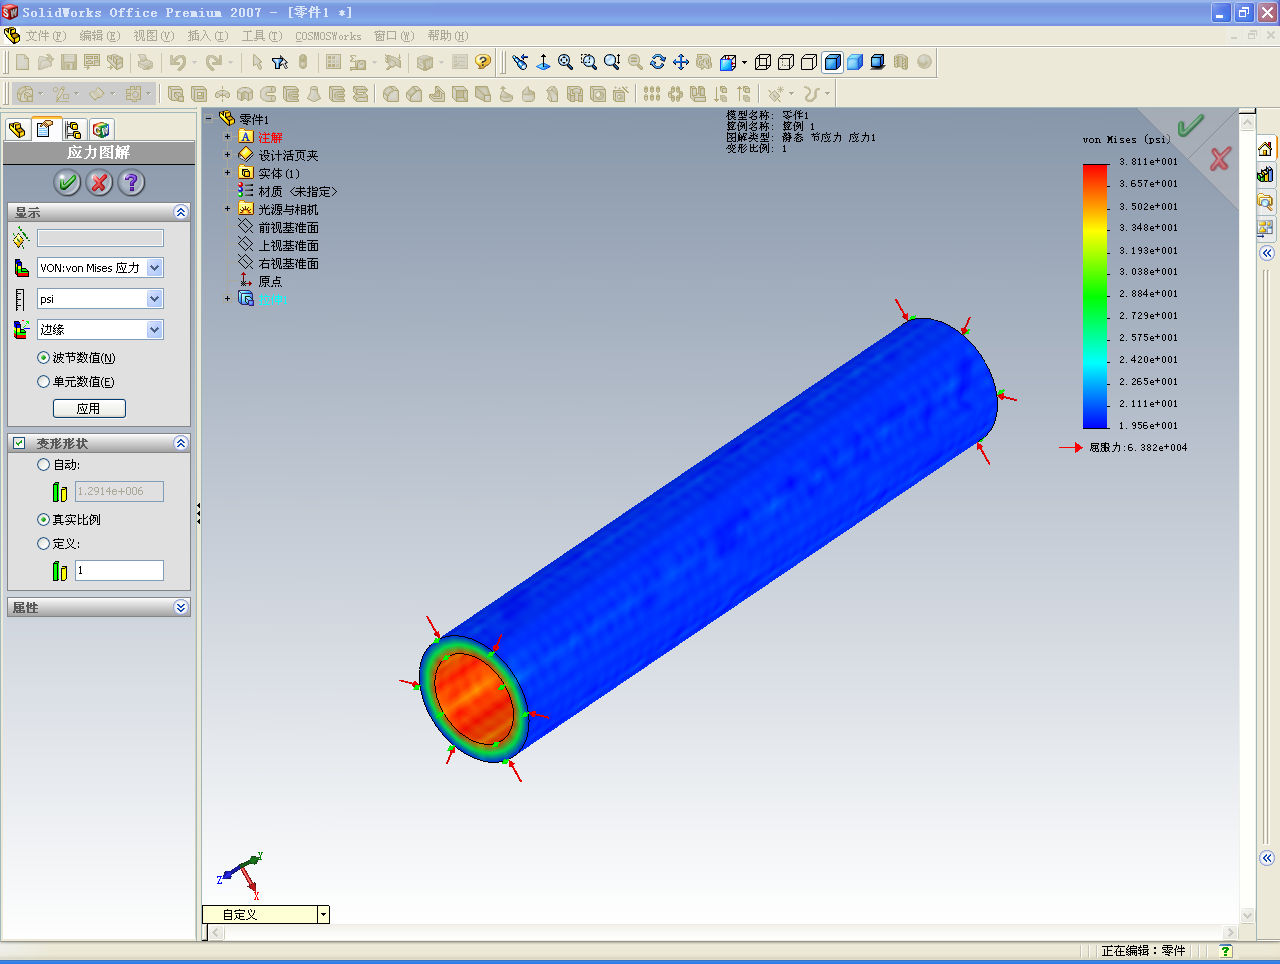Click the custom deformation scale input field
1280x964 pixels.
click(x=119, y=570)
